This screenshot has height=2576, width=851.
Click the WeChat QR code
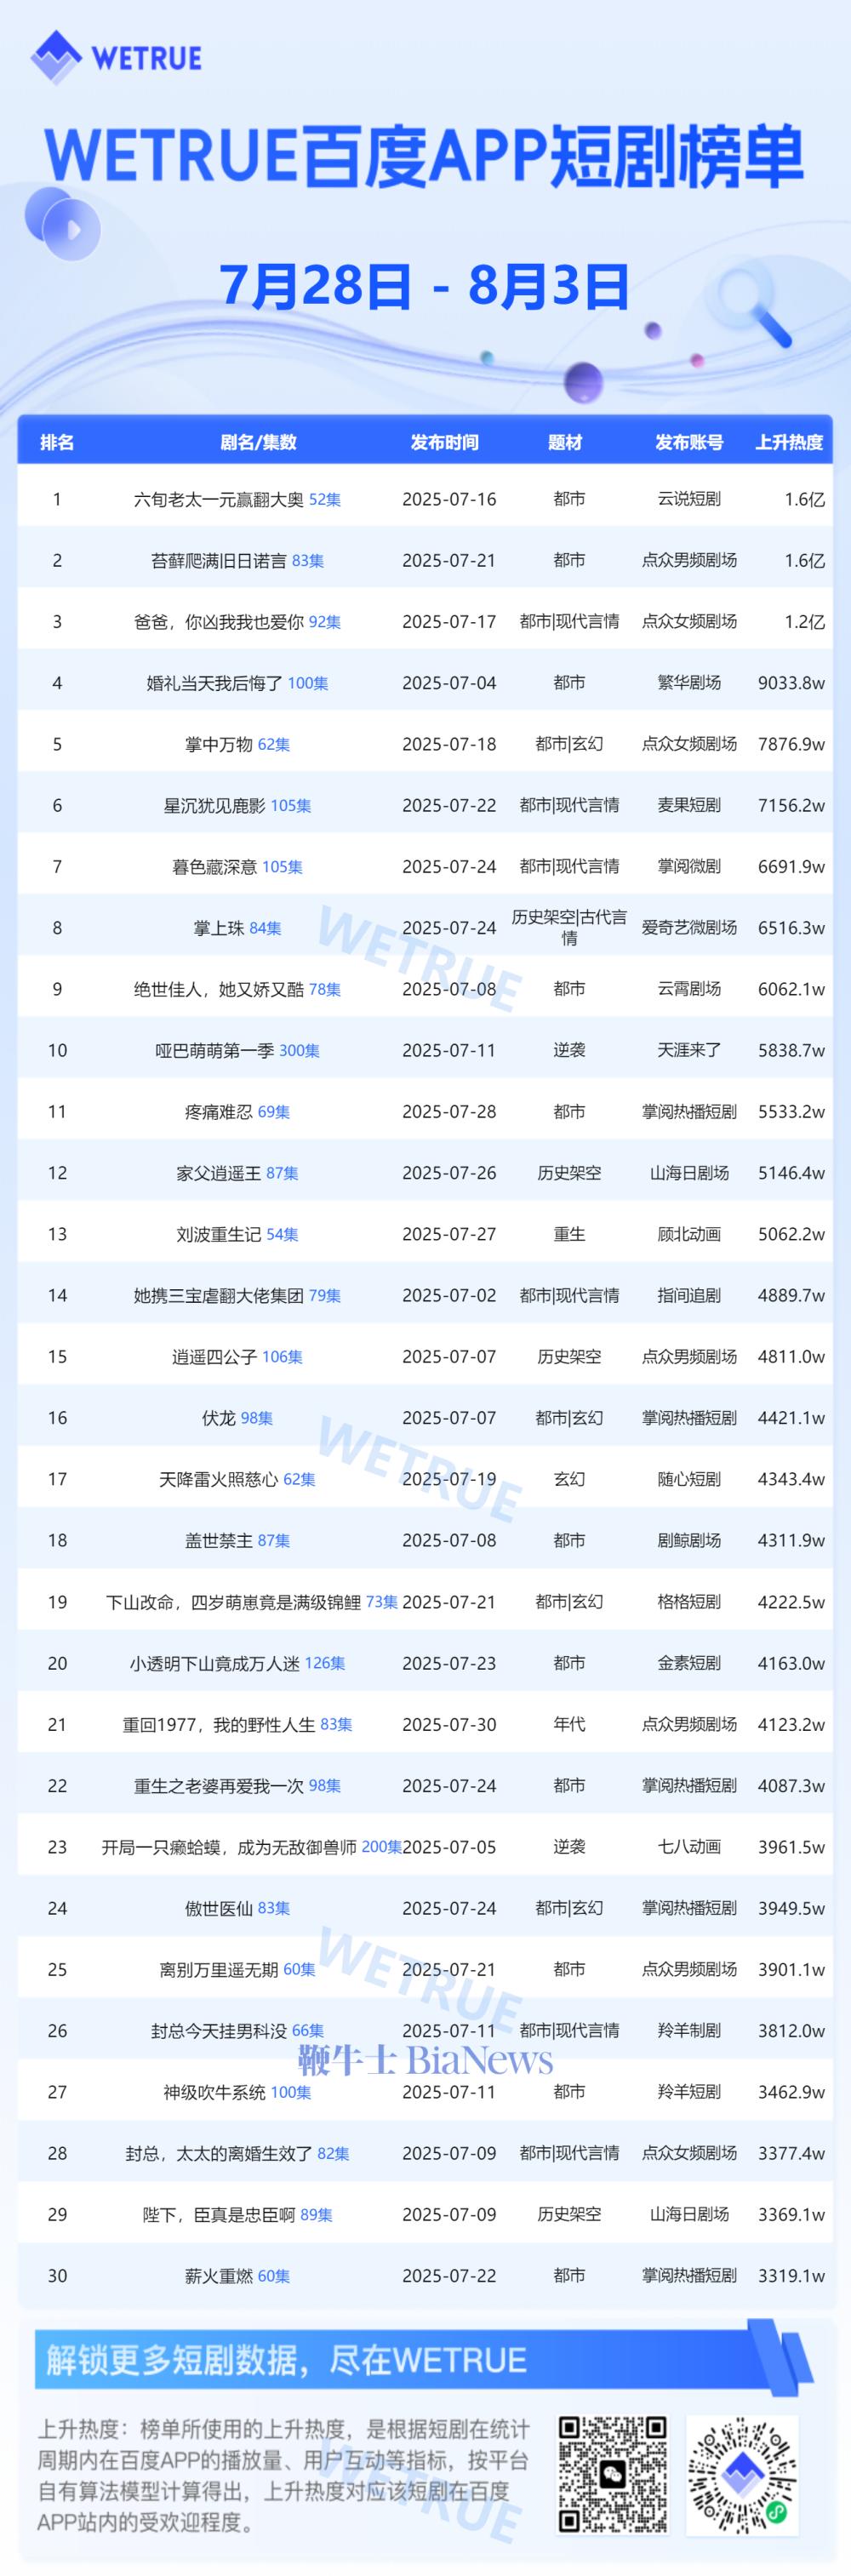point(612,2475)
